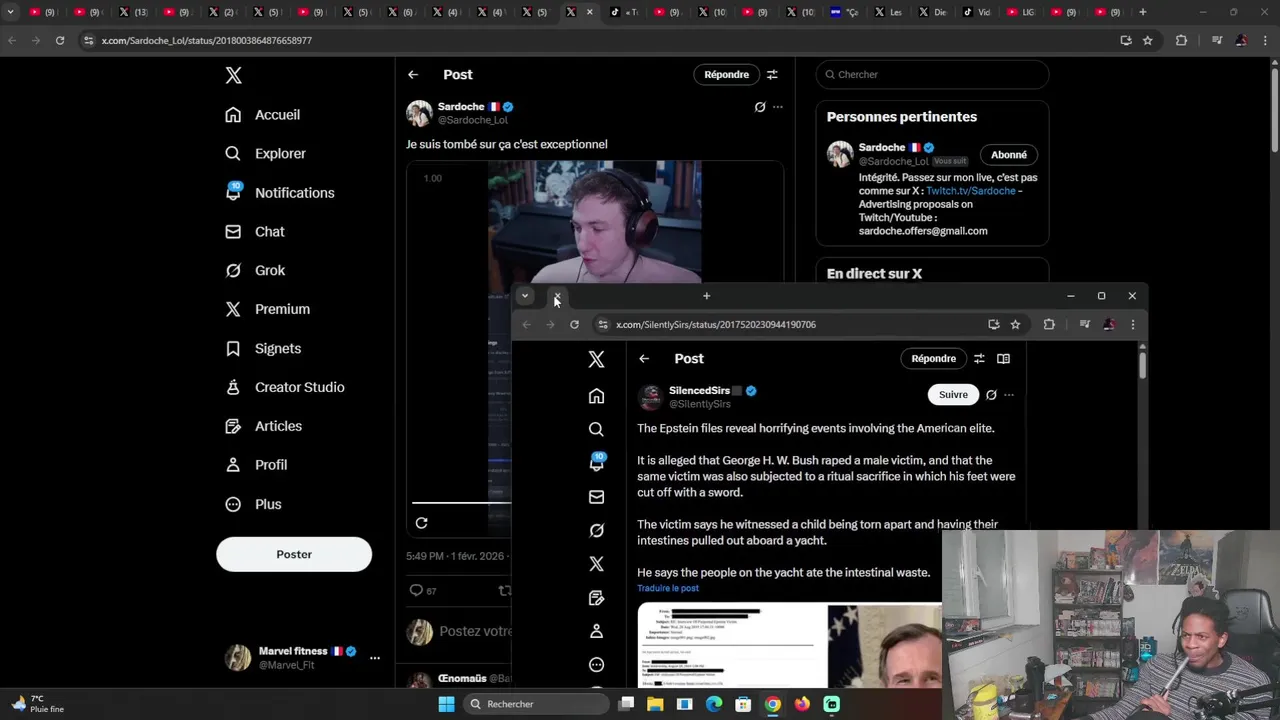Open Explorer search page in back window

tap(266, 154)
